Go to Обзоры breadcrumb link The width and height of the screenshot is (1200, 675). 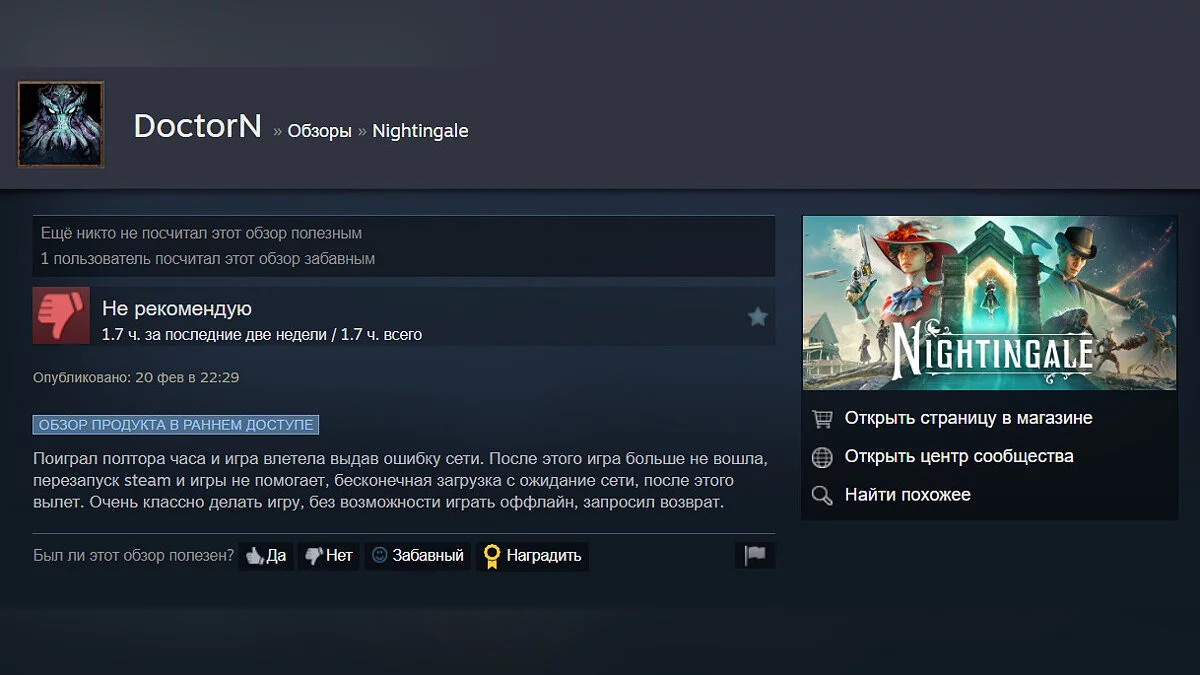click(319, 131)
